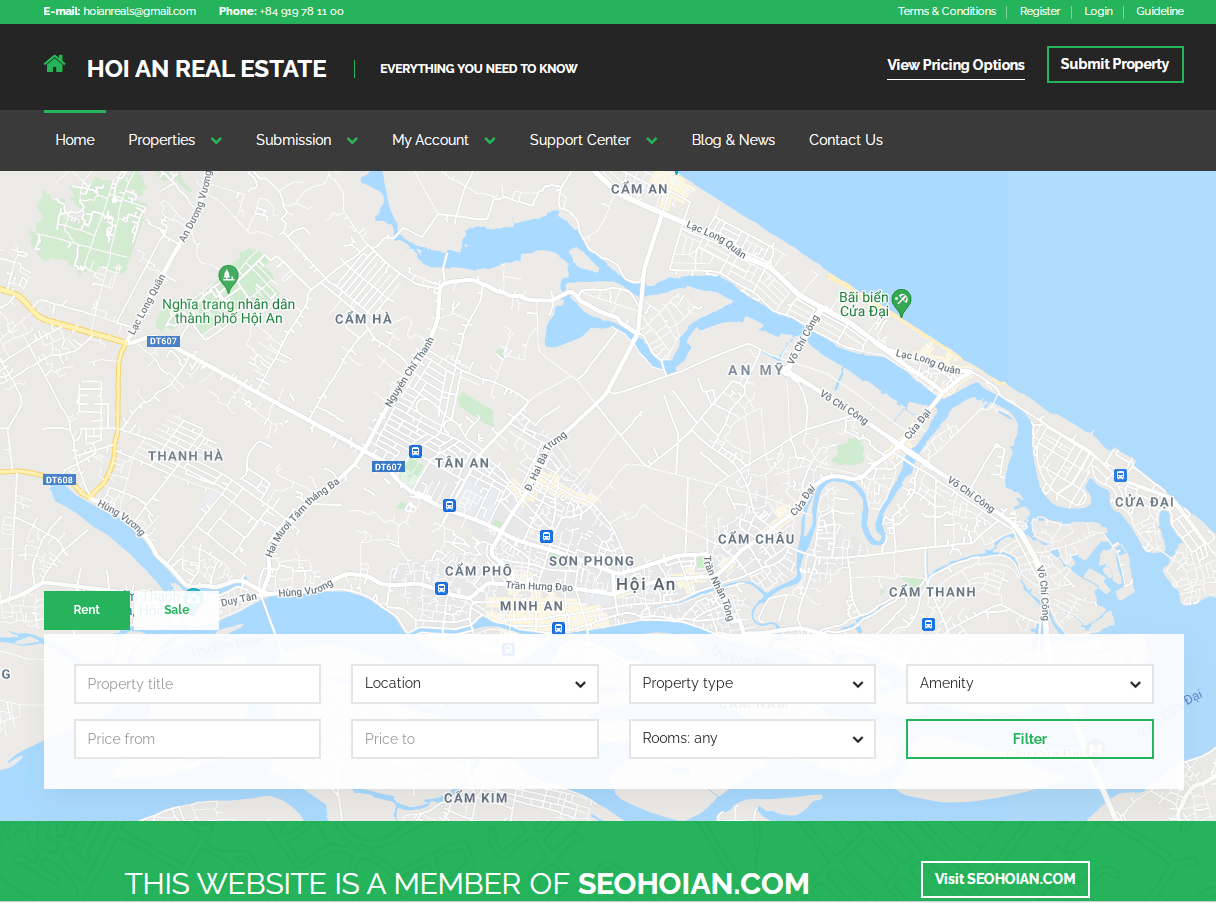The height and width of the screenshot is (903, 1216).
Task: Select the transit icon near Minh An
Action: click(x=556, y=629)
